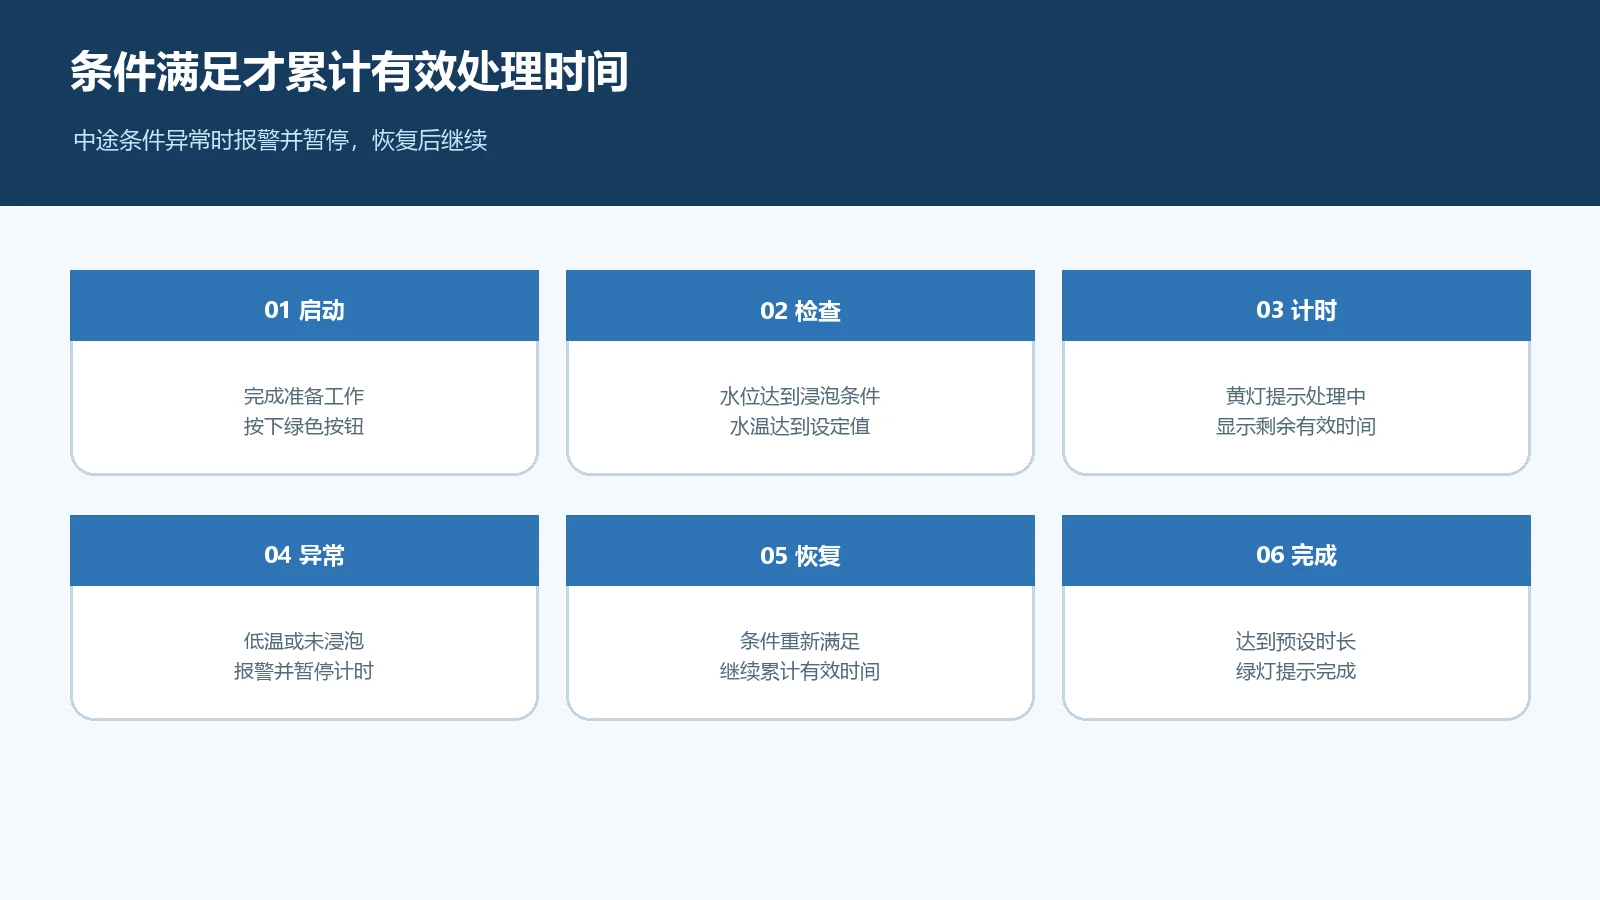Select subtitle 中途条件异常时报警并暂停，恢复后继续
1600x900 pixels.
pos(280,140)
